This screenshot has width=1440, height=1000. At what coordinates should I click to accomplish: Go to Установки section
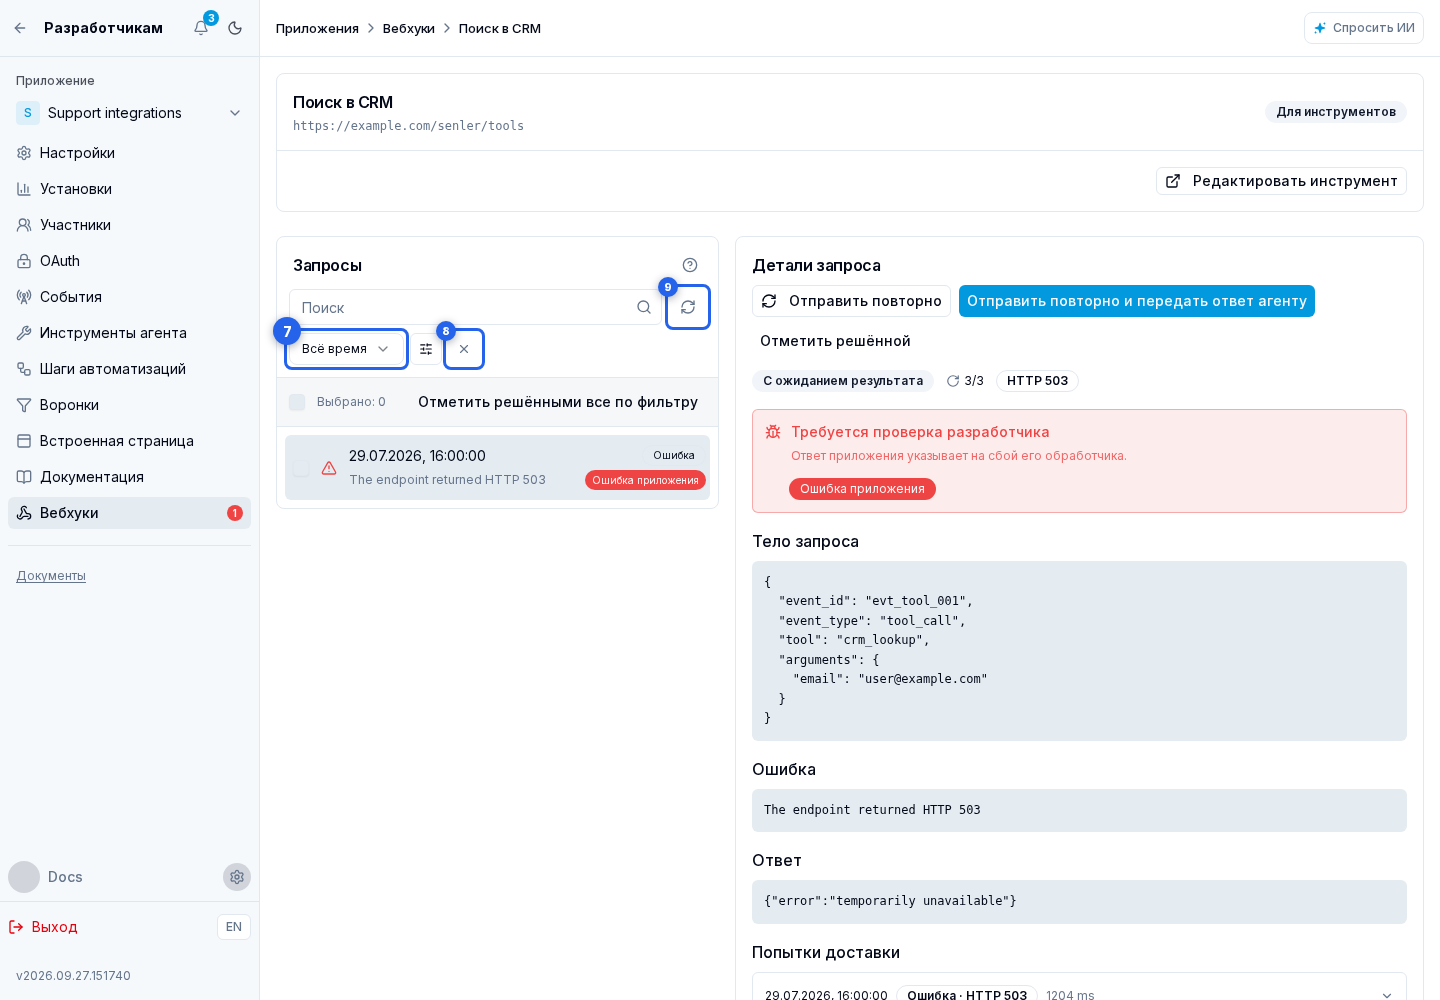point(130,189)
